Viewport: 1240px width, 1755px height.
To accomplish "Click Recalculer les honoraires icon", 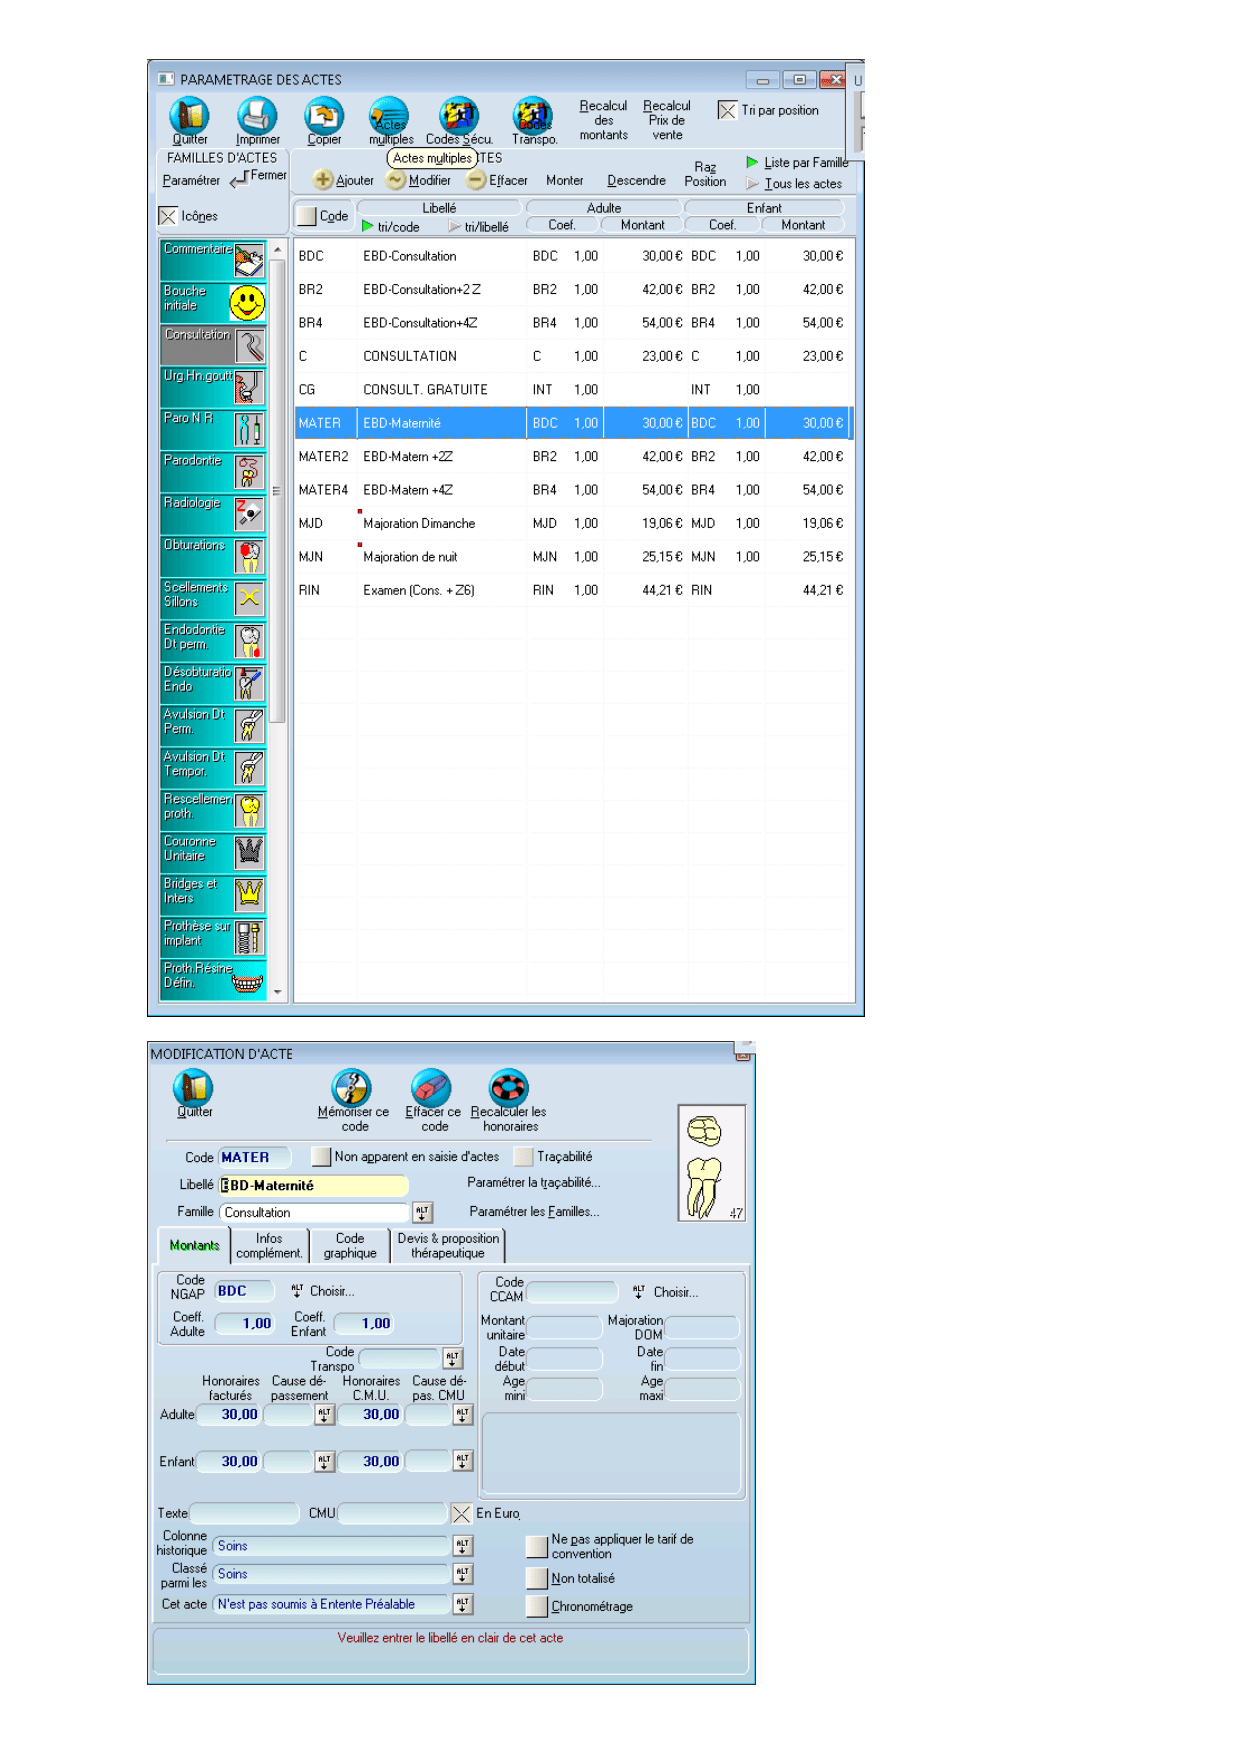I will [x=508, y=1088].
